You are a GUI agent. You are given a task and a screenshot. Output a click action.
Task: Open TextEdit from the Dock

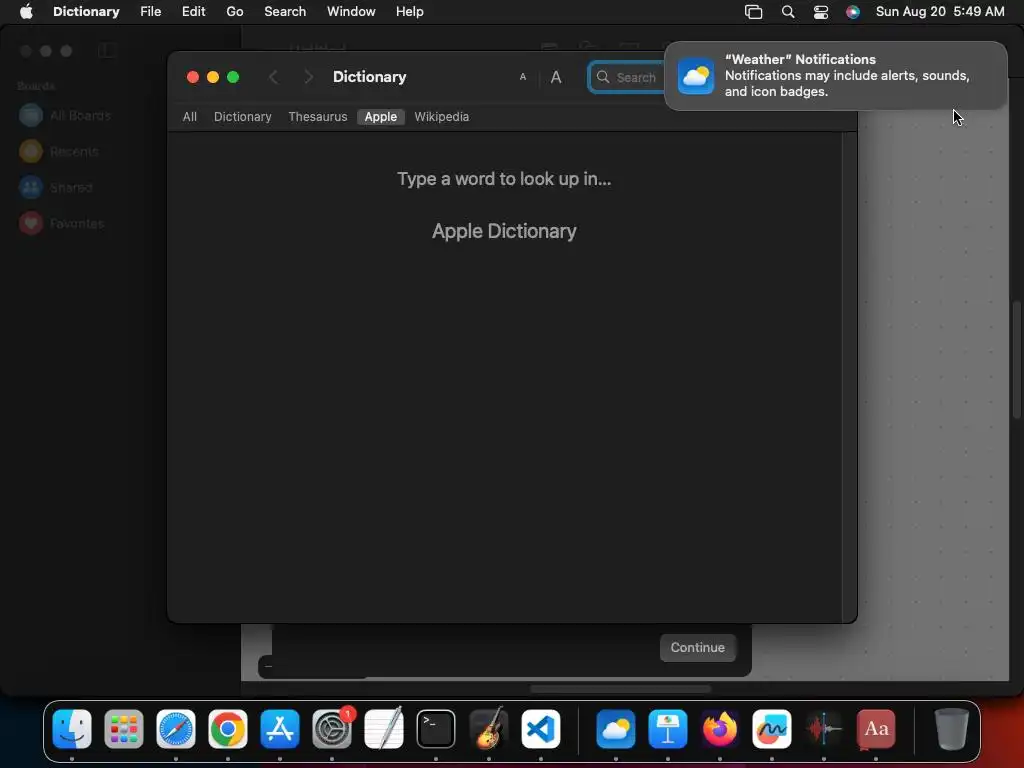[x=383, y=729]
